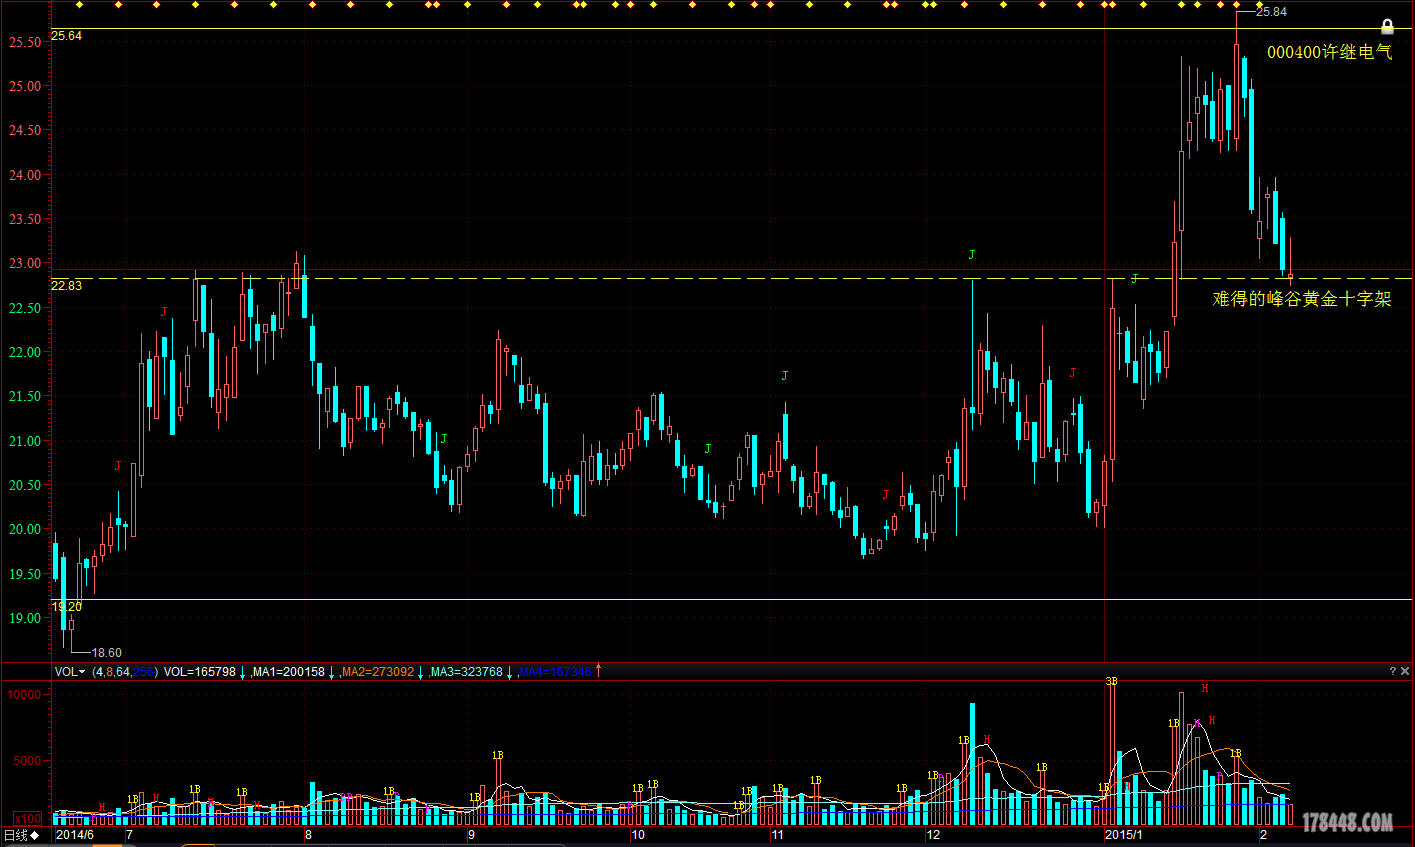Click the green J marker above December peak
1415x847 pixels.
coord(971,255)
